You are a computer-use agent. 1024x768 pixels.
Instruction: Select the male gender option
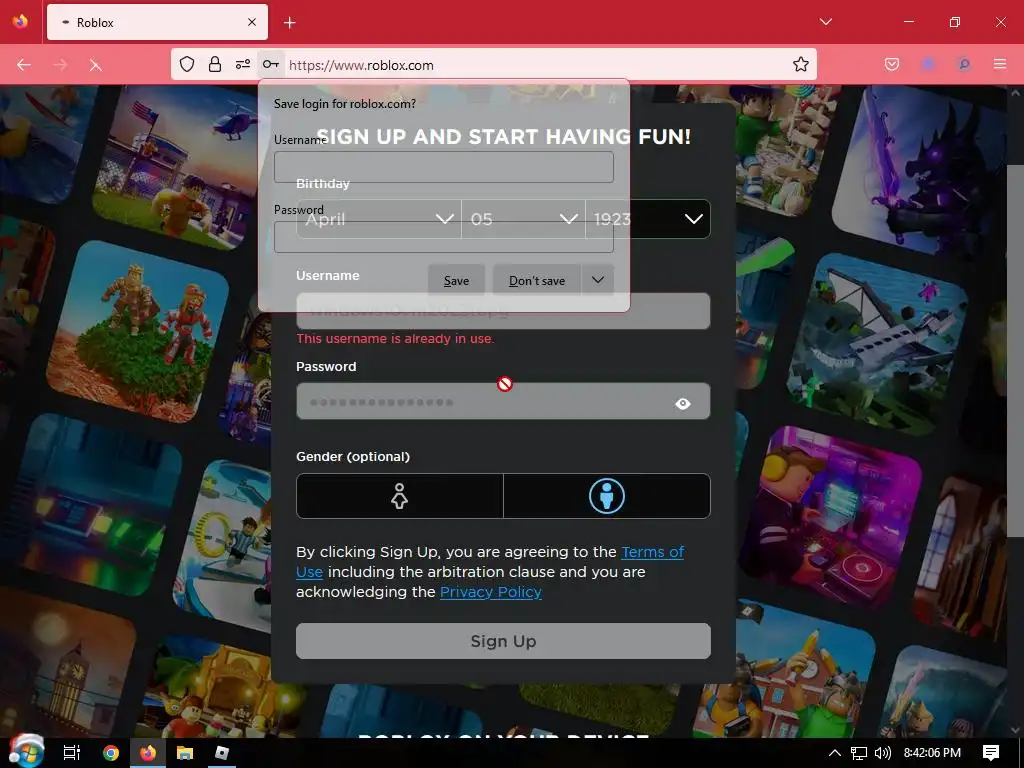coord(607,496)
